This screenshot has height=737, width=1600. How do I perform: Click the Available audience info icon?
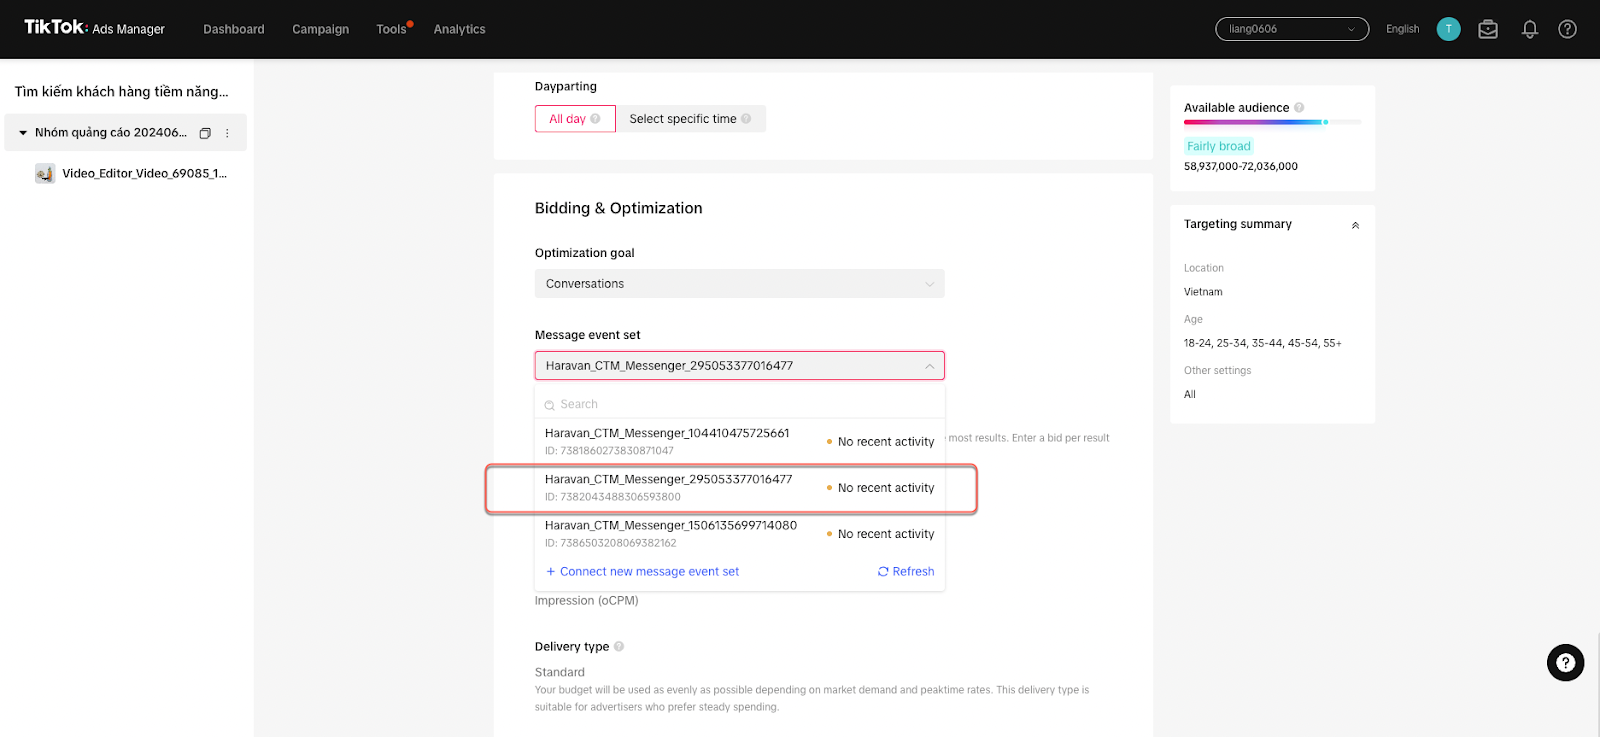pos(1299,108)
